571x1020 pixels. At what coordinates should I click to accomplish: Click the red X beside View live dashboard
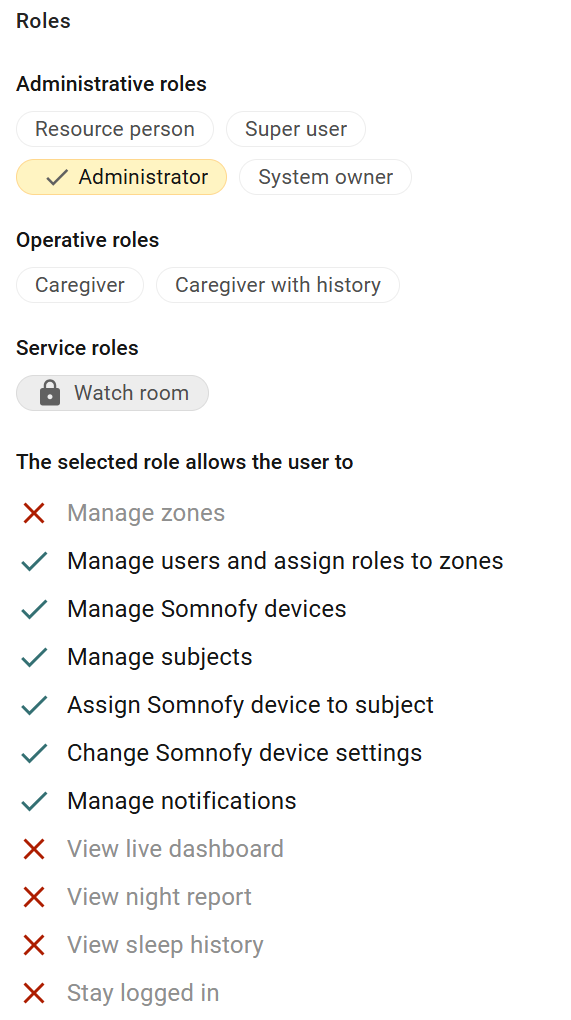point(34,849)
